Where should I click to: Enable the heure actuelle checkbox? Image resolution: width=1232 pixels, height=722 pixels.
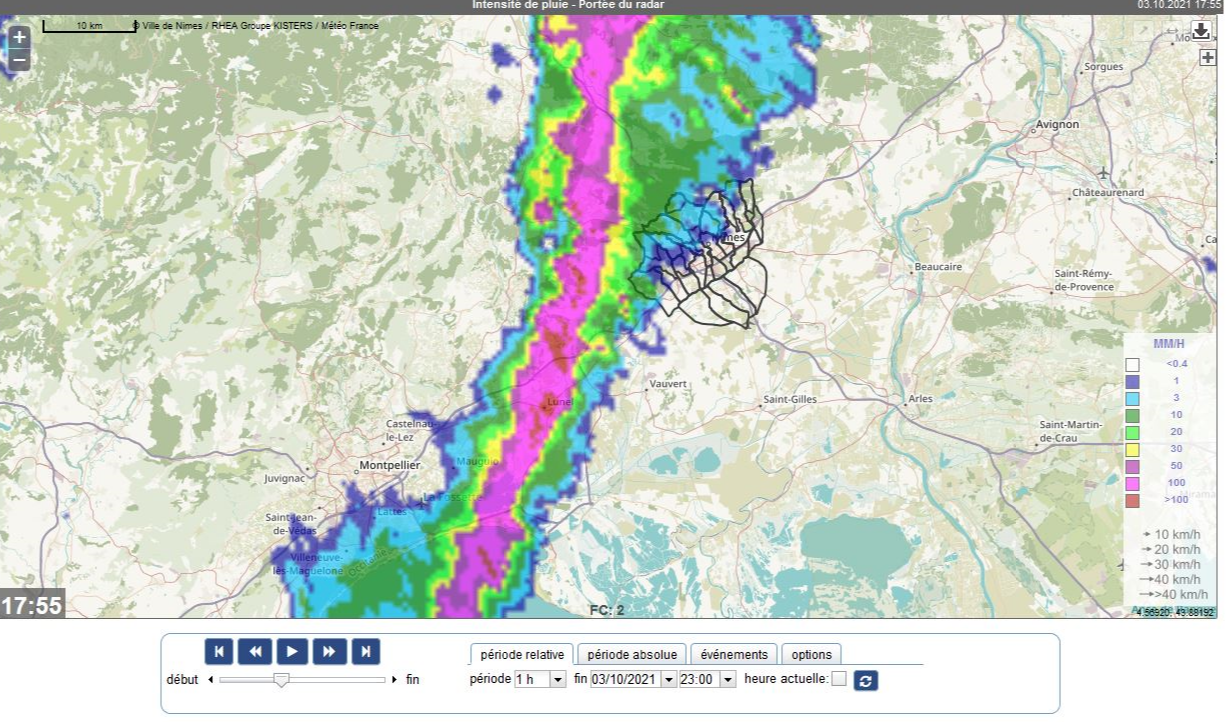[x=839, y=680]
